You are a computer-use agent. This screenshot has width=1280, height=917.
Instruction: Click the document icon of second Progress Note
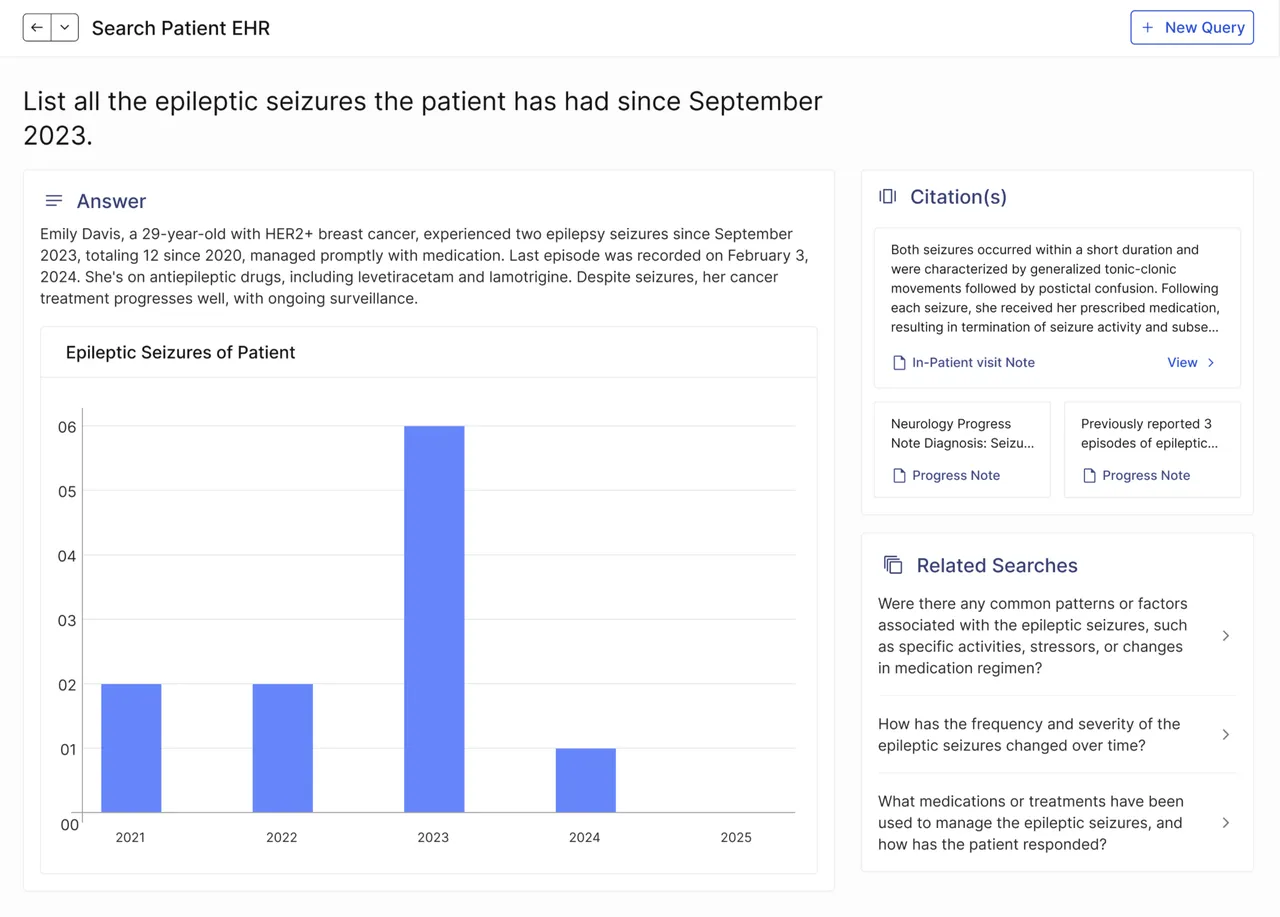coord(1089,476)
